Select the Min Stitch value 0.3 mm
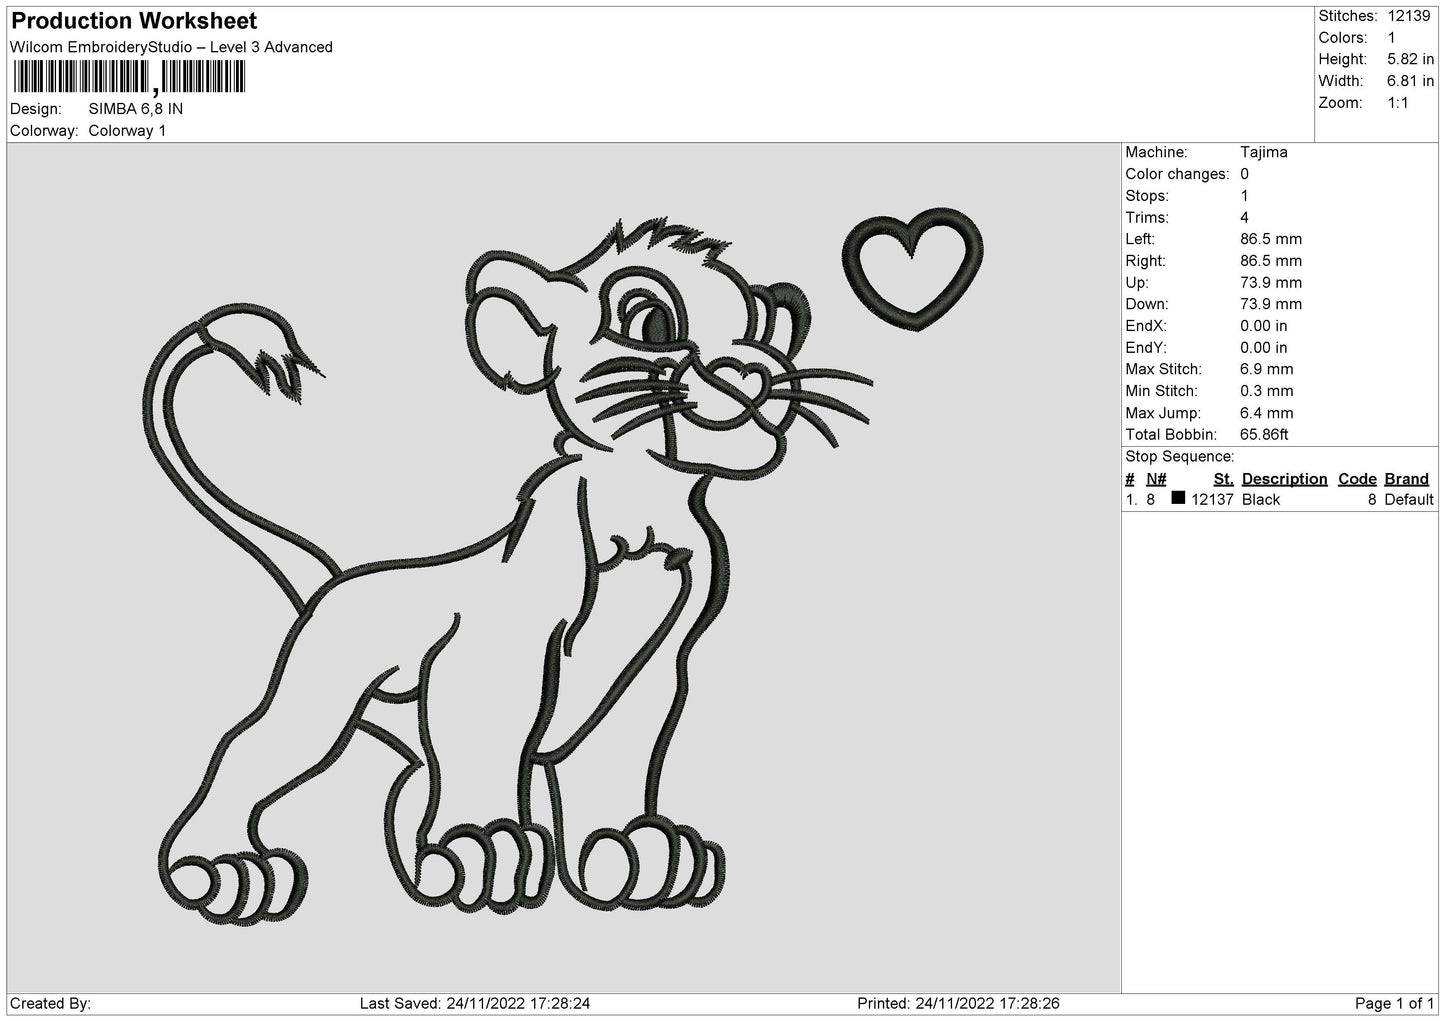 coord(1267,391)
